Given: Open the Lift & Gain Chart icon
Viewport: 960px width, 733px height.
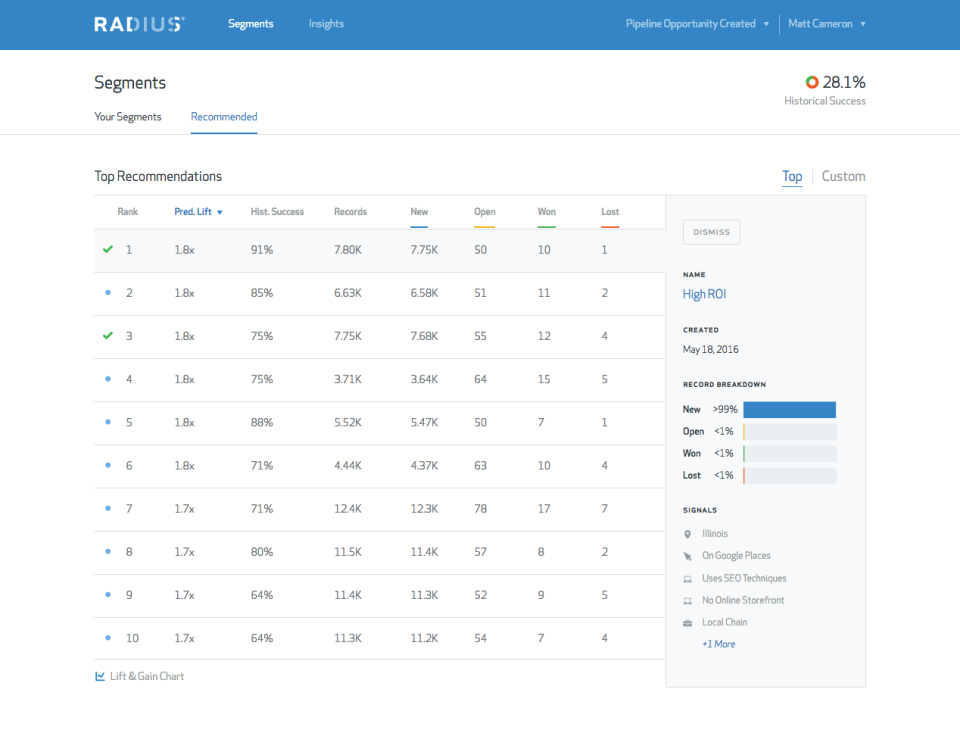Looking at the screenshot, I should [99, 676].
